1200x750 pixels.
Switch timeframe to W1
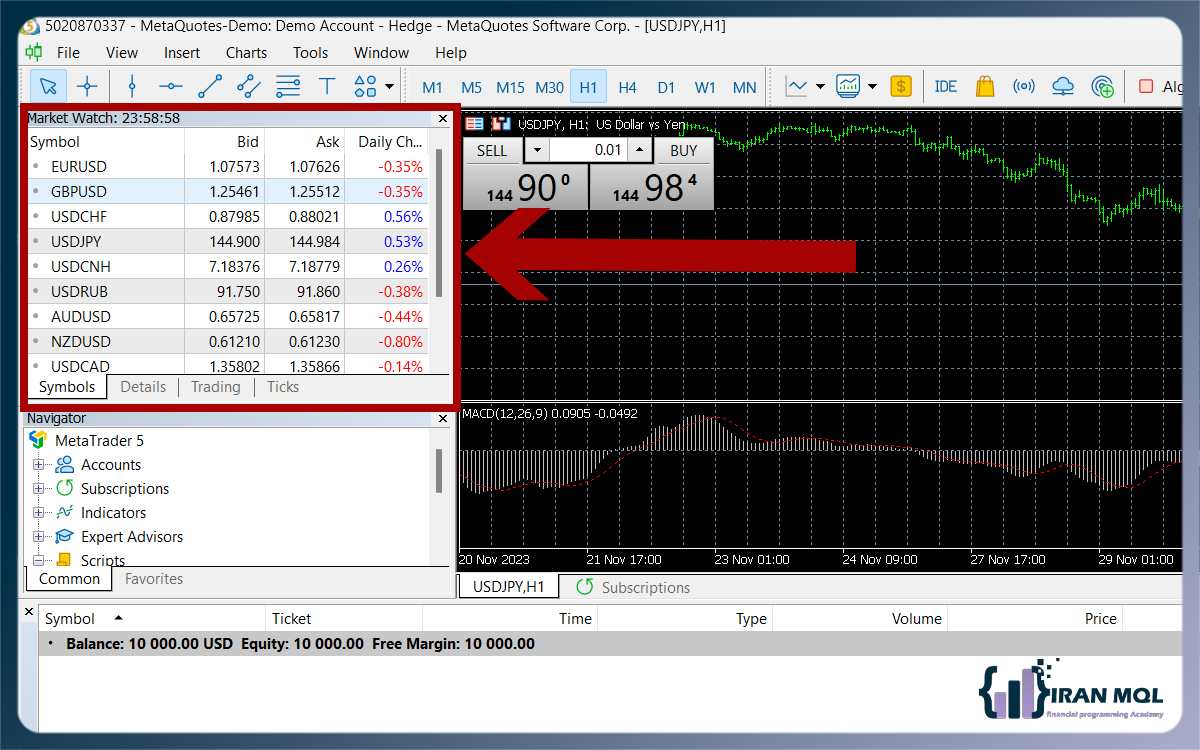click(x=705, y=87)
